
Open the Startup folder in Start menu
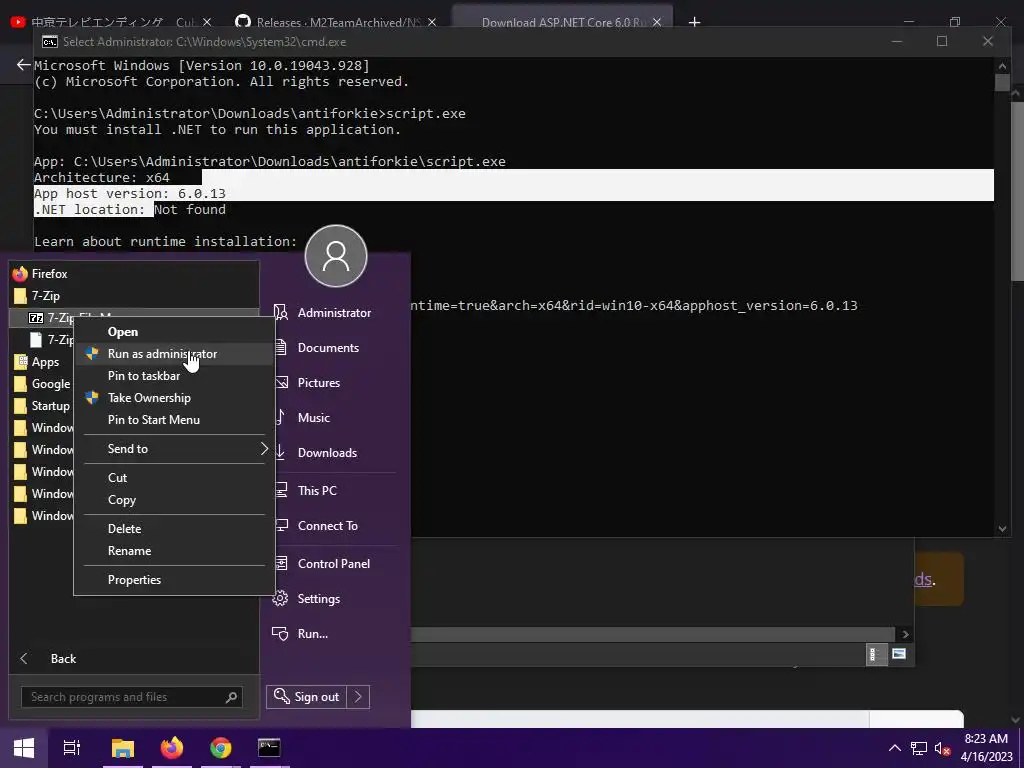tap(42, 406)
